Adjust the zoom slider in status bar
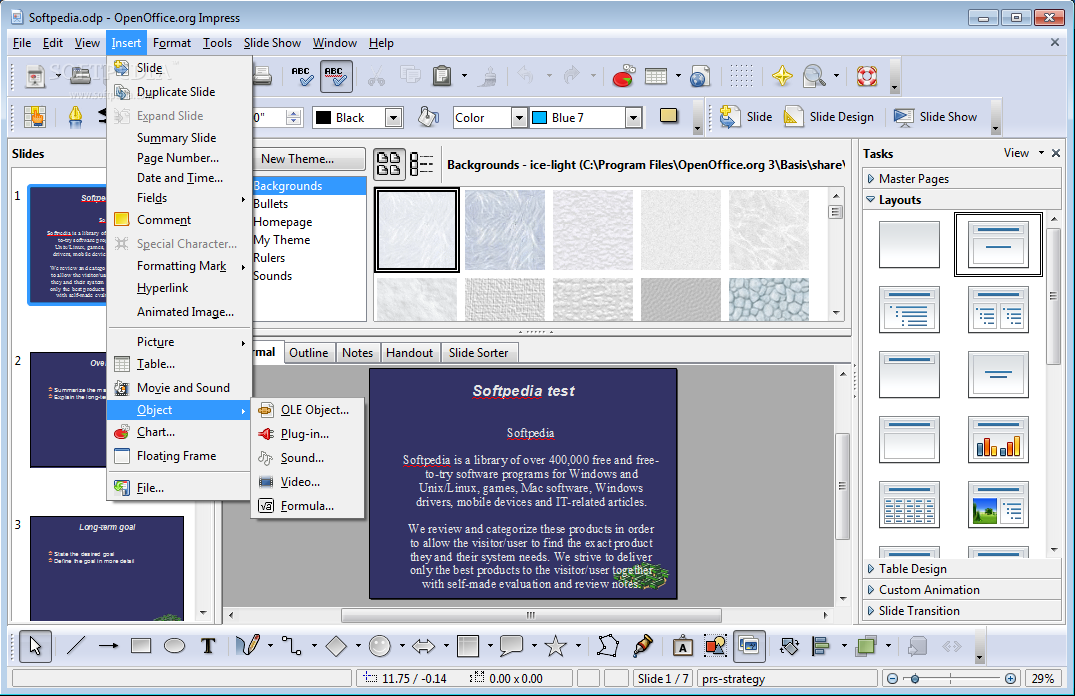This screenshot has width=1075, height=696. tap(915, 679)
